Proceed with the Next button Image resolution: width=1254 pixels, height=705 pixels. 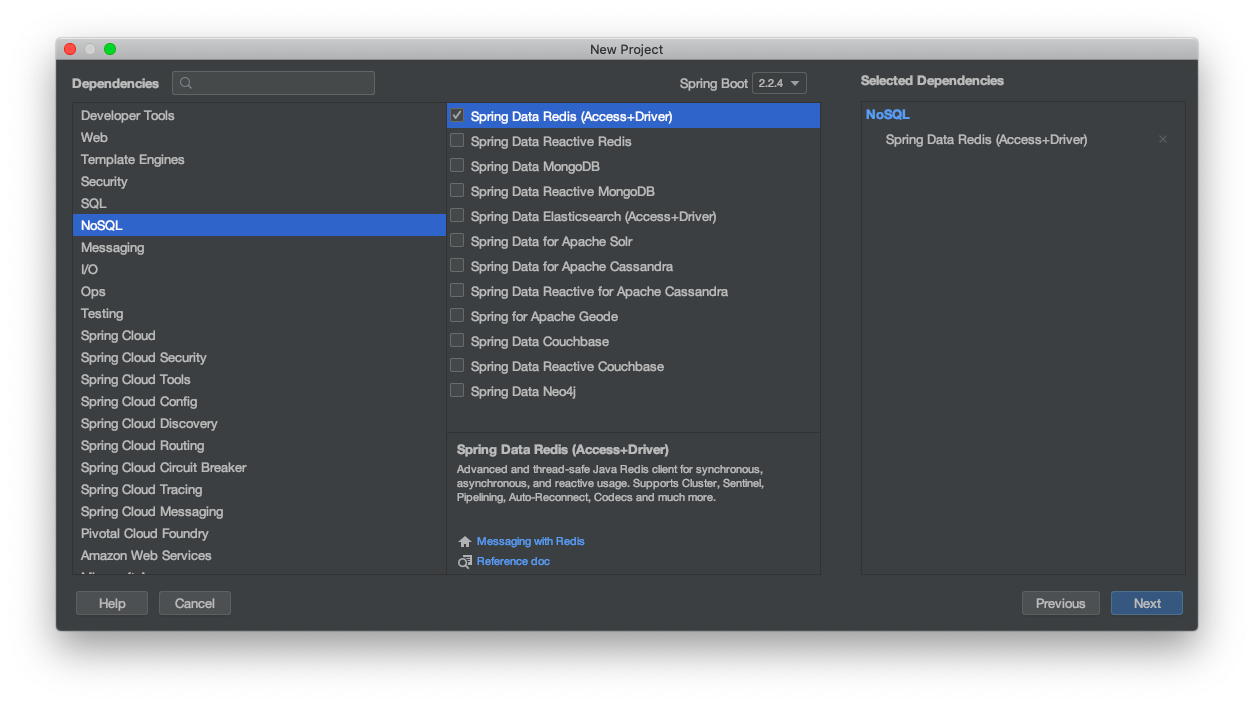1147,603
